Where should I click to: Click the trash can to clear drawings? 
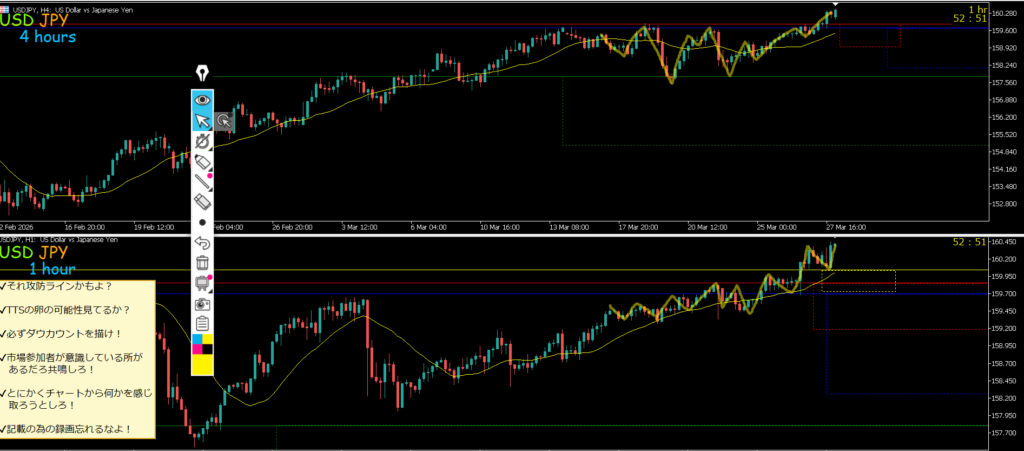tap(202, 262)
